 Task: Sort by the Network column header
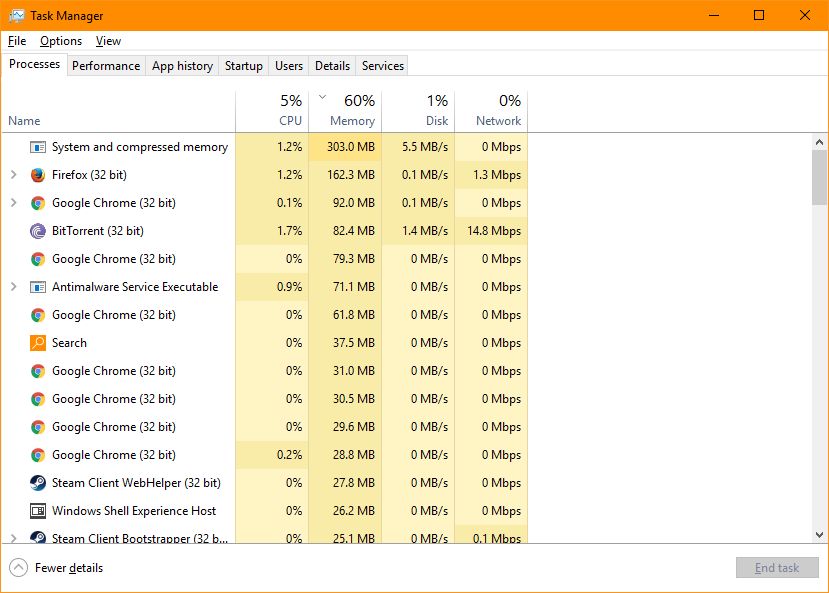pyautogui.click(x=491, y=112)
